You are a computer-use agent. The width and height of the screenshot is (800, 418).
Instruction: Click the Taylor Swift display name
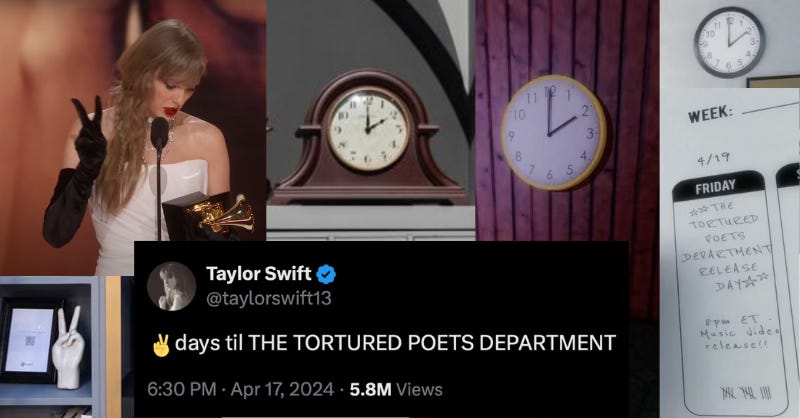tap(259, 274)
